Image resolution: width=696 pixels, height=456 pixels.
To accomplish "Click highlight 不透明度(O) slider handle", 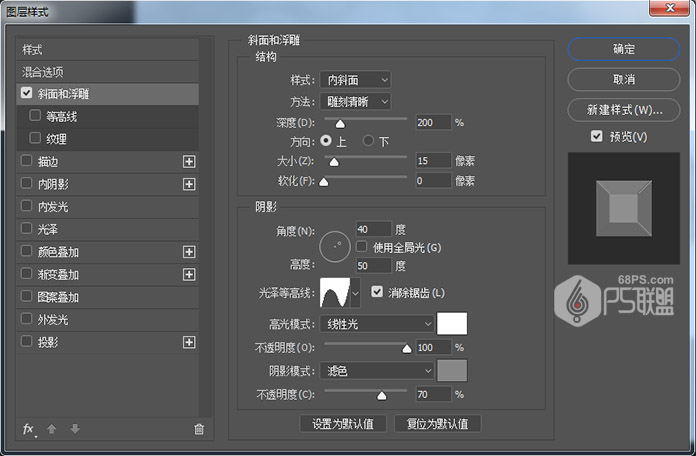I will click(x=407, y=349).
